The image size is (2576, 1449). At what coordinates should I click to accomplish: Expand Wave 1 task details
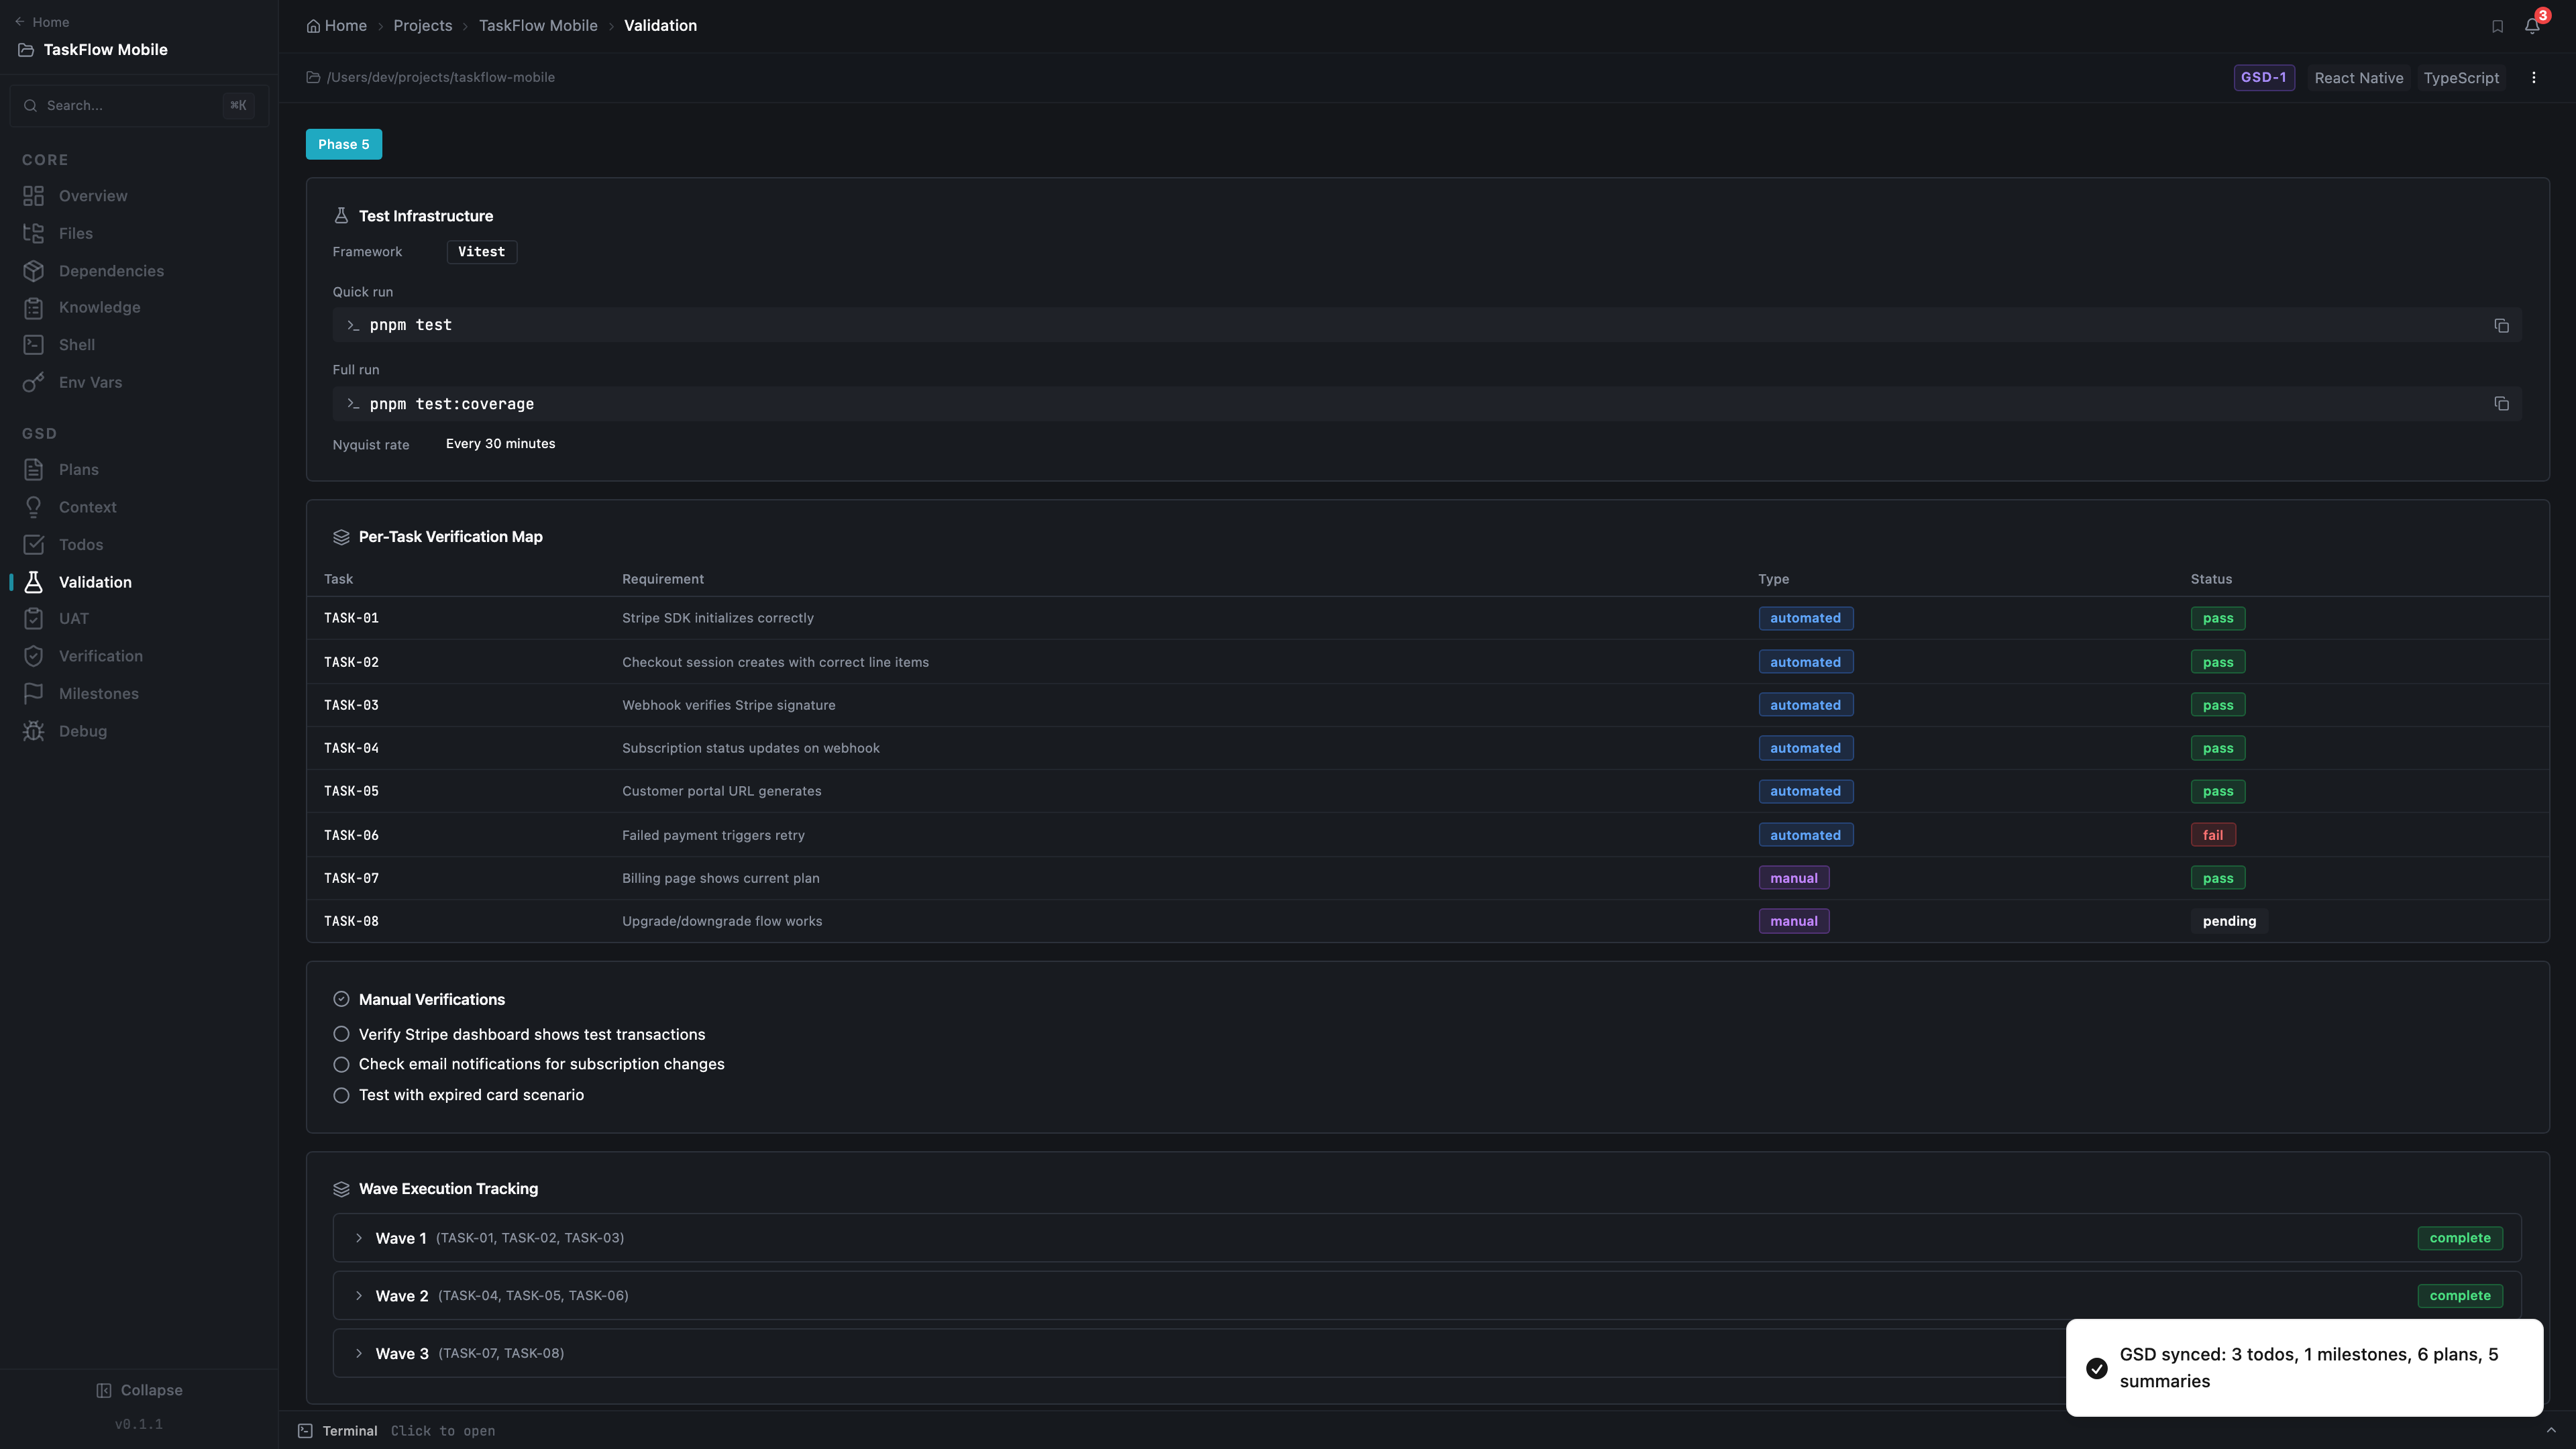pos(360,1238)
